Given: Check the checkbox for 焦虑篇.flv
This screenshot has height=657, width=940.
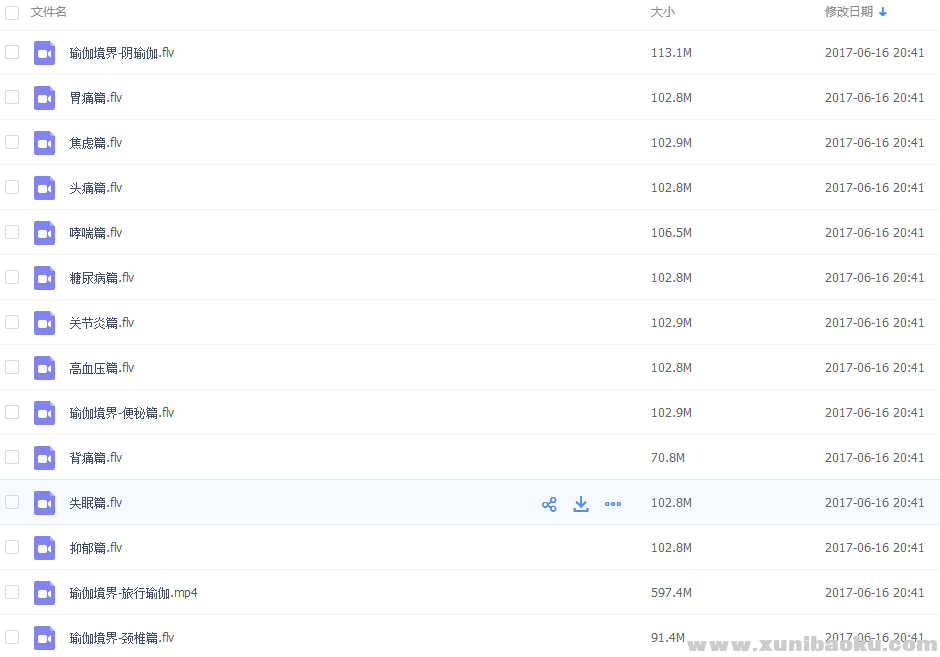Looking at the screenshot, I should pos(12,142).
